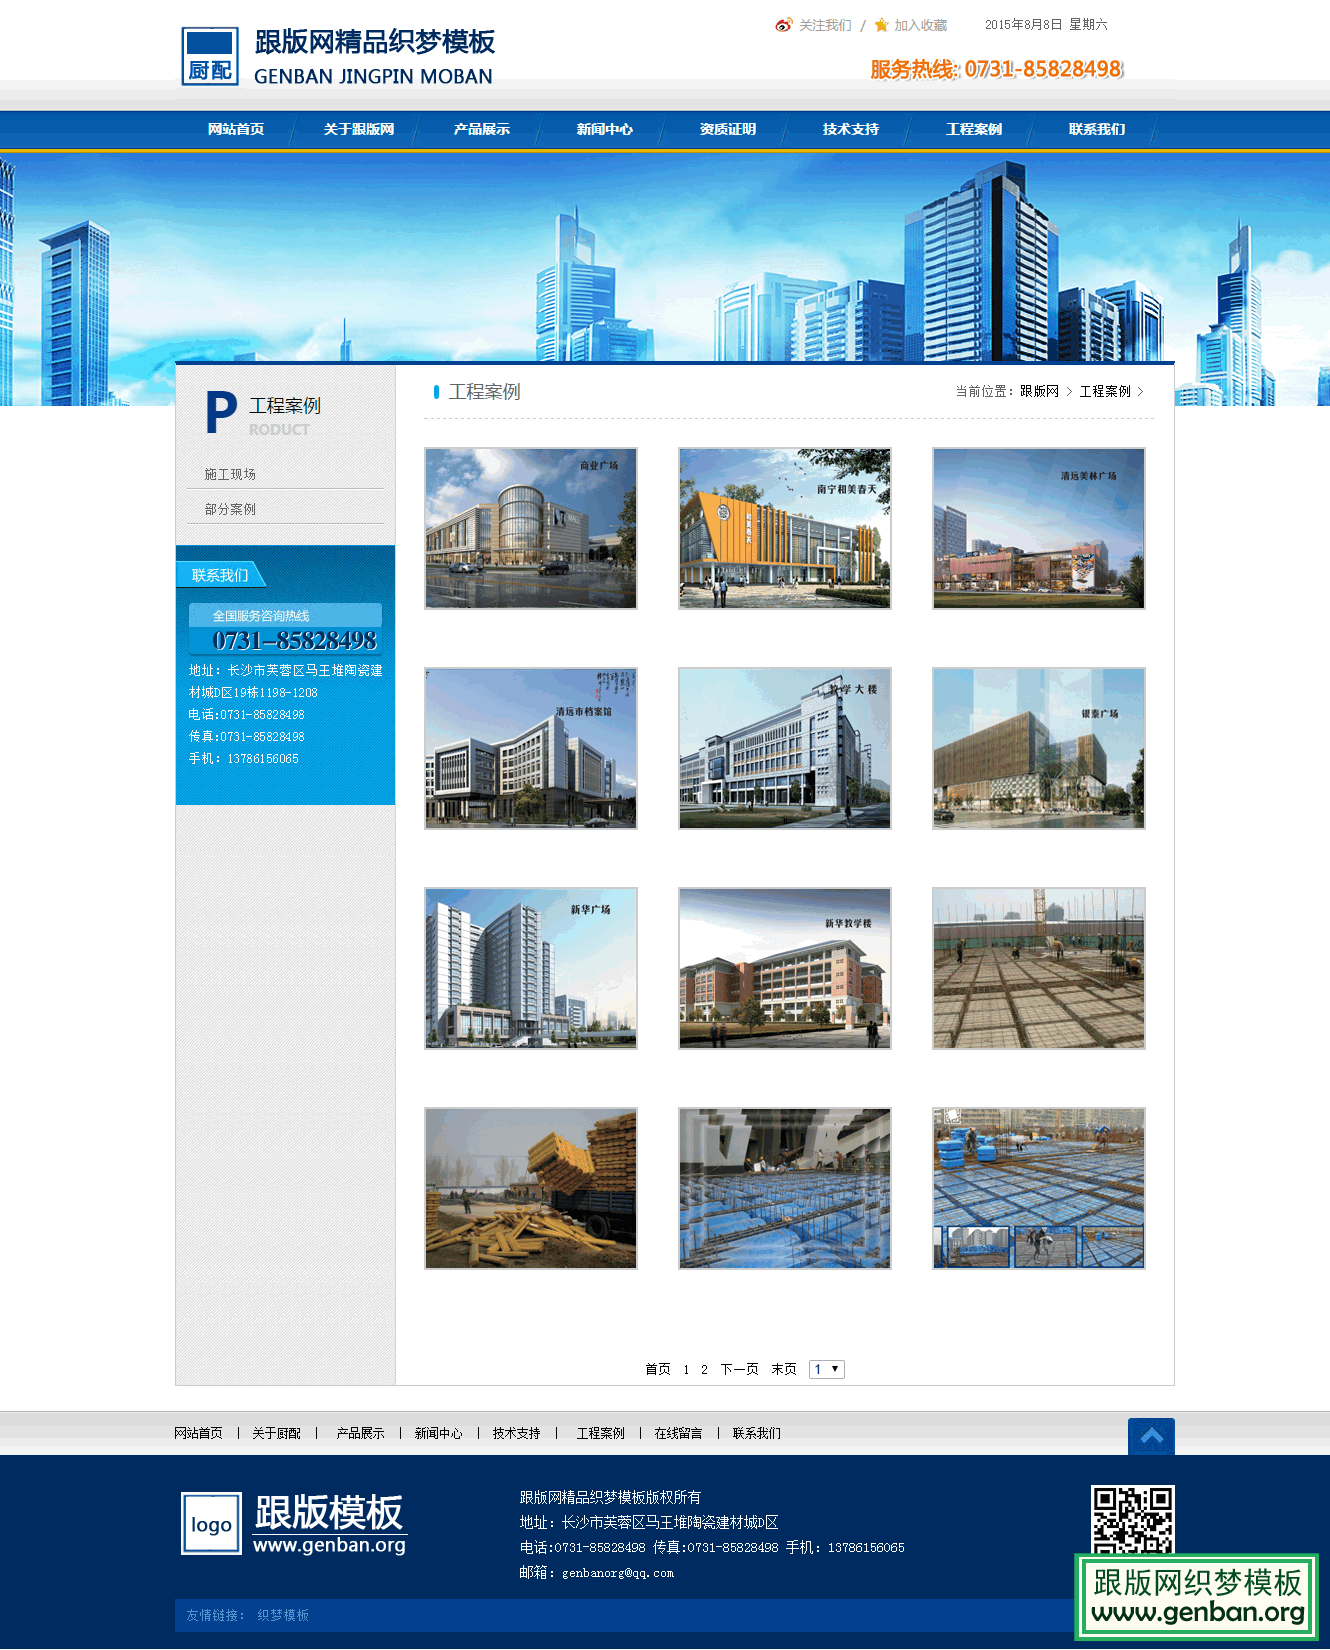This screenshot has width=1330, height=1650.
Task: Jump to page 2 in pagination
Action: click(x=704, y=1369)
